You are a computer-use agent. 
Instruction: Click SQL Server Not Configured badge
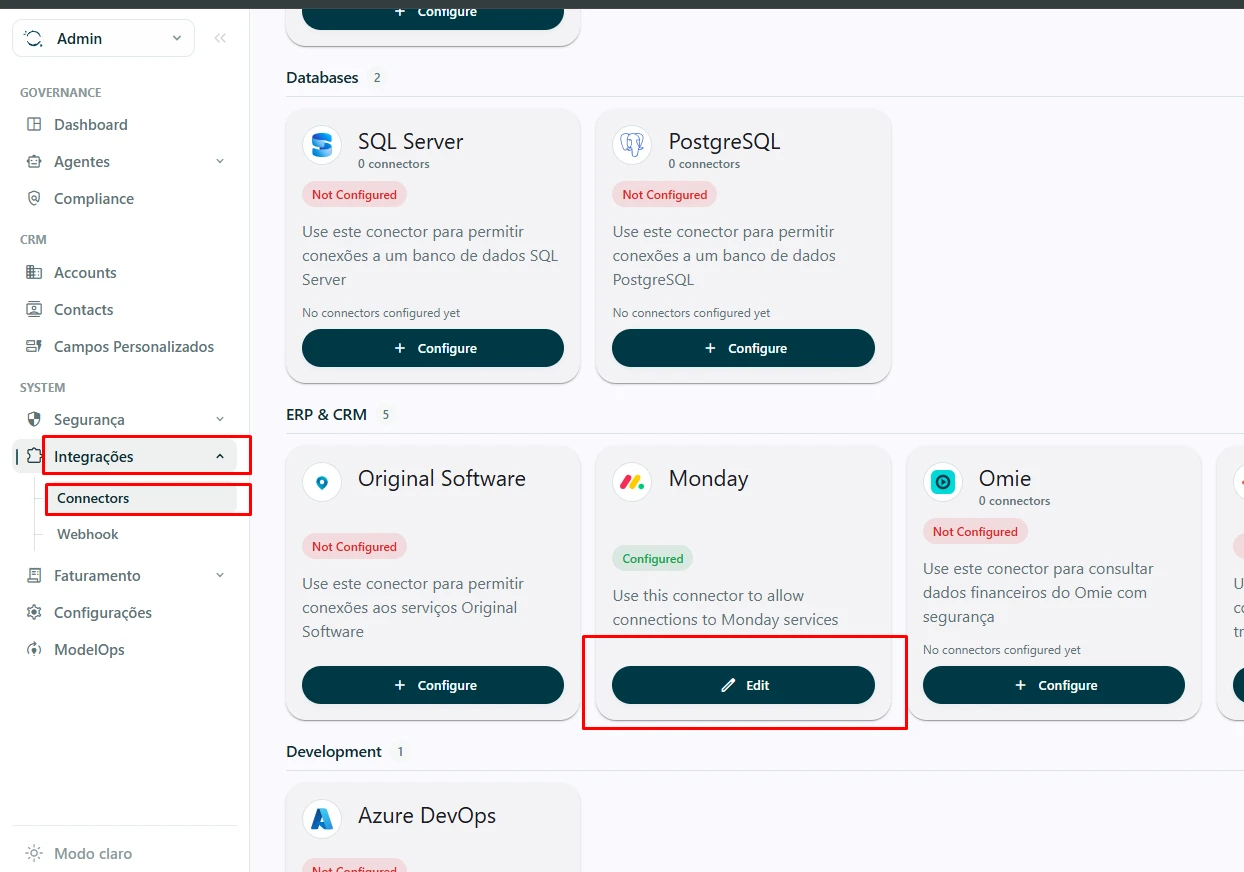(354, 195)
